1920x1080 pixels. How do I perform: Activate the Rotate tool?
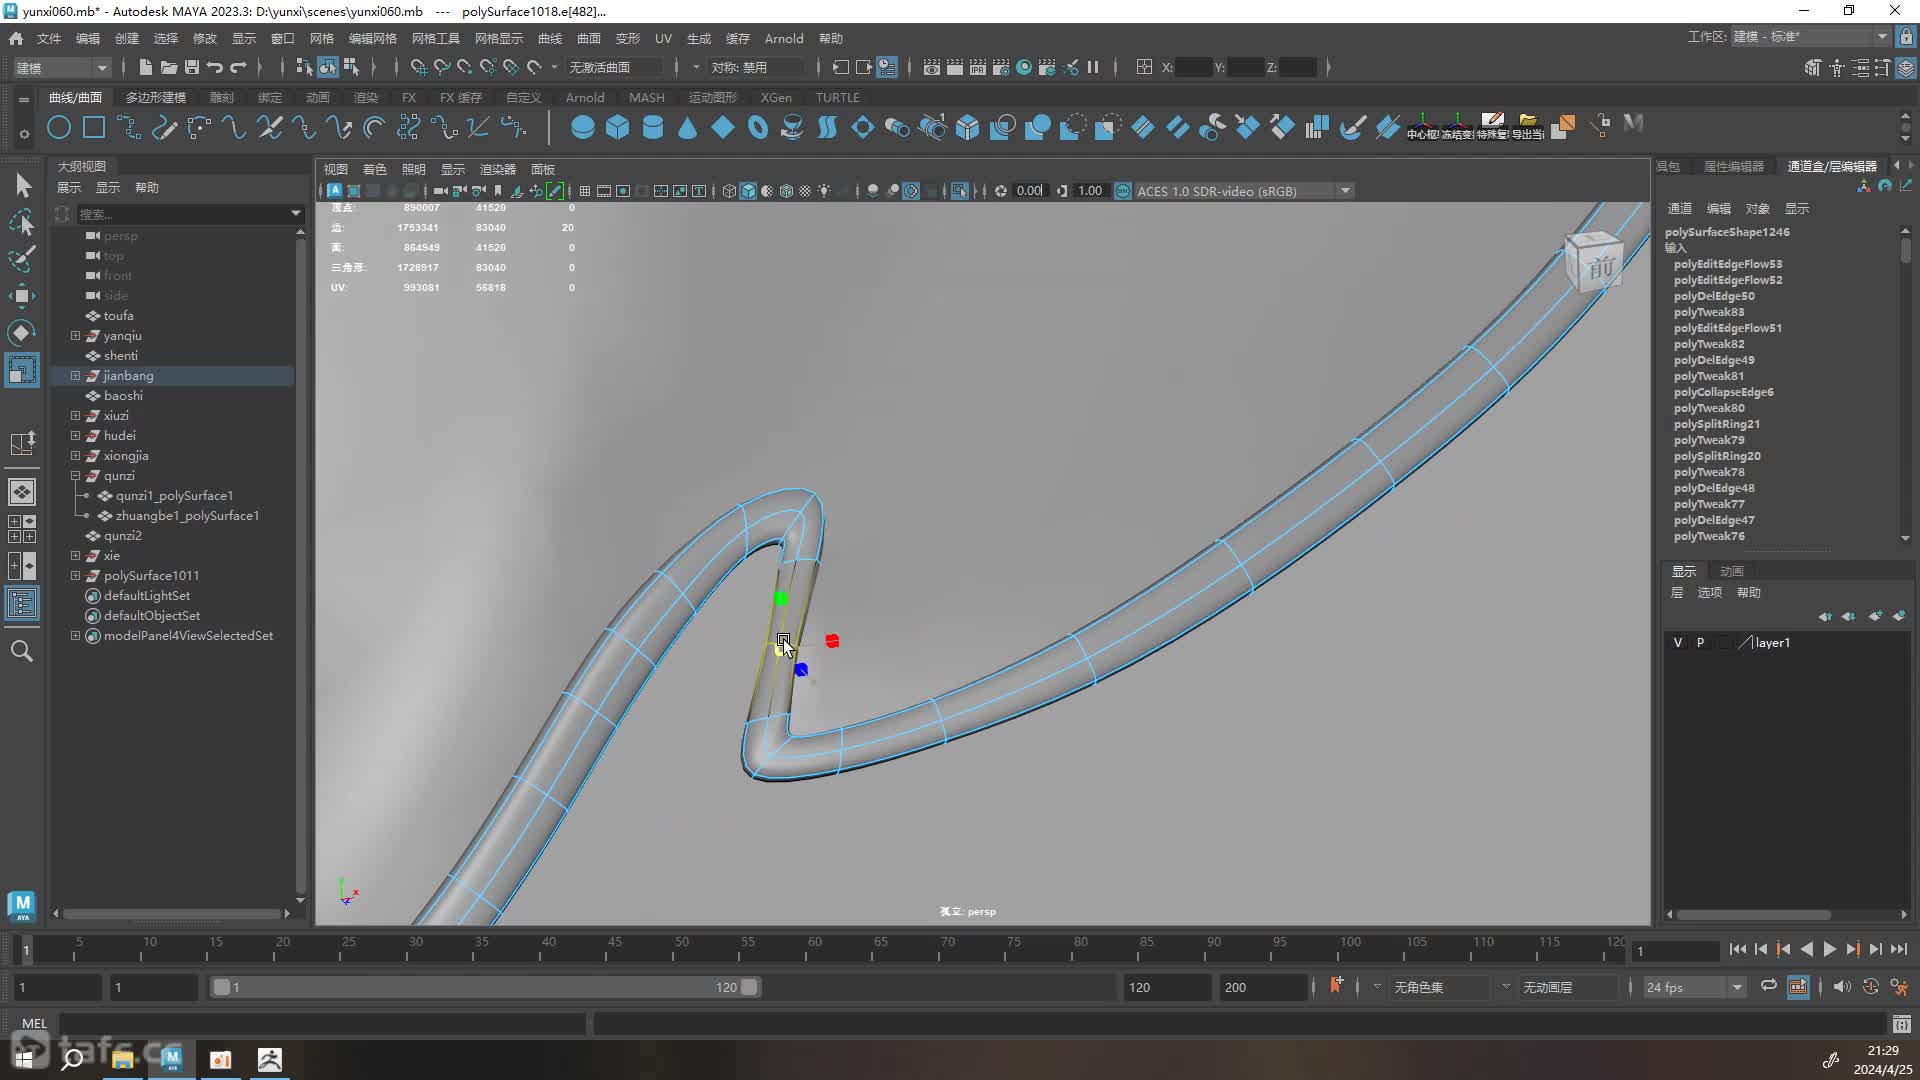[x=22, y=332]
